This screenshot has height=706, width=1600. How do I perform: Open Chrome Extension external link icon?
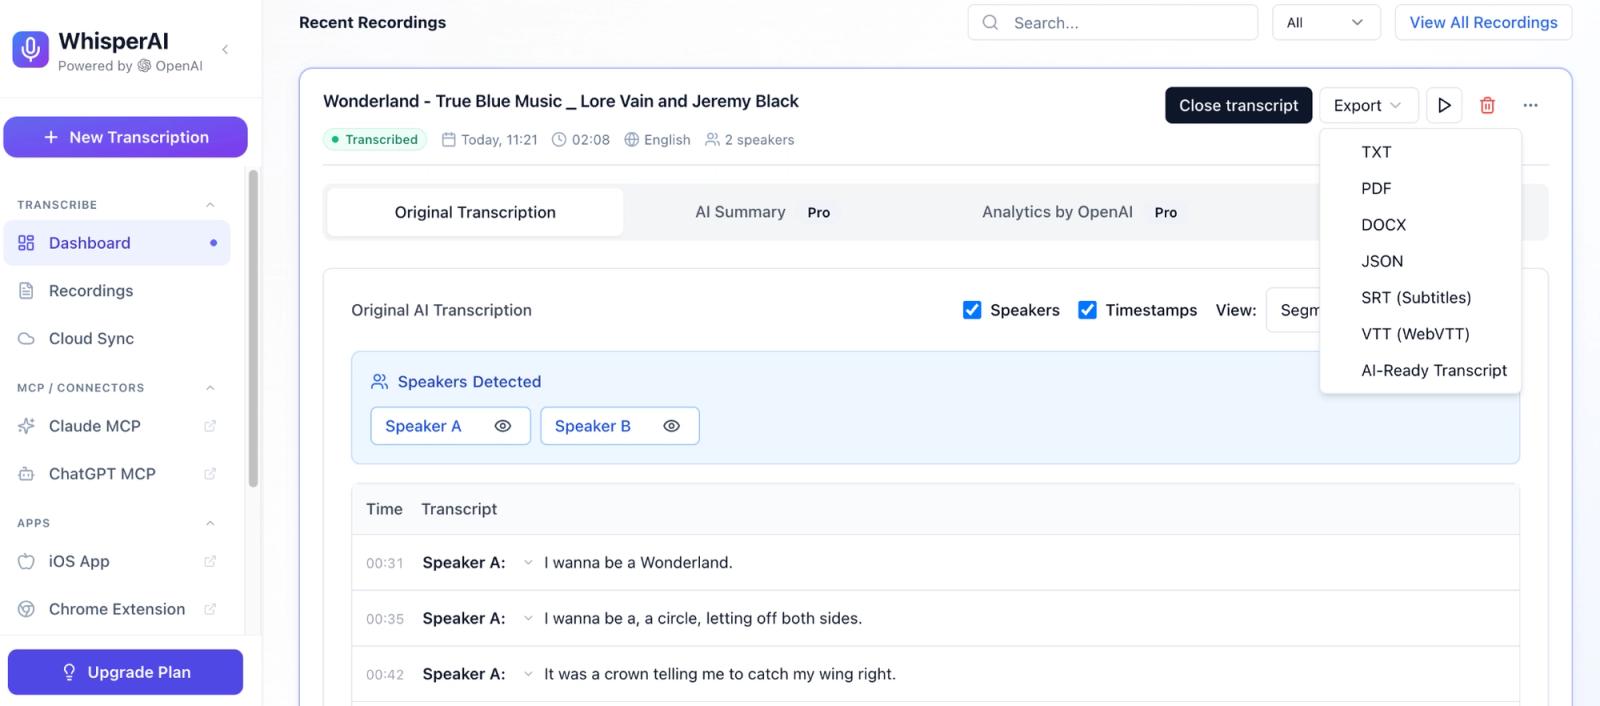pos(210,609)
